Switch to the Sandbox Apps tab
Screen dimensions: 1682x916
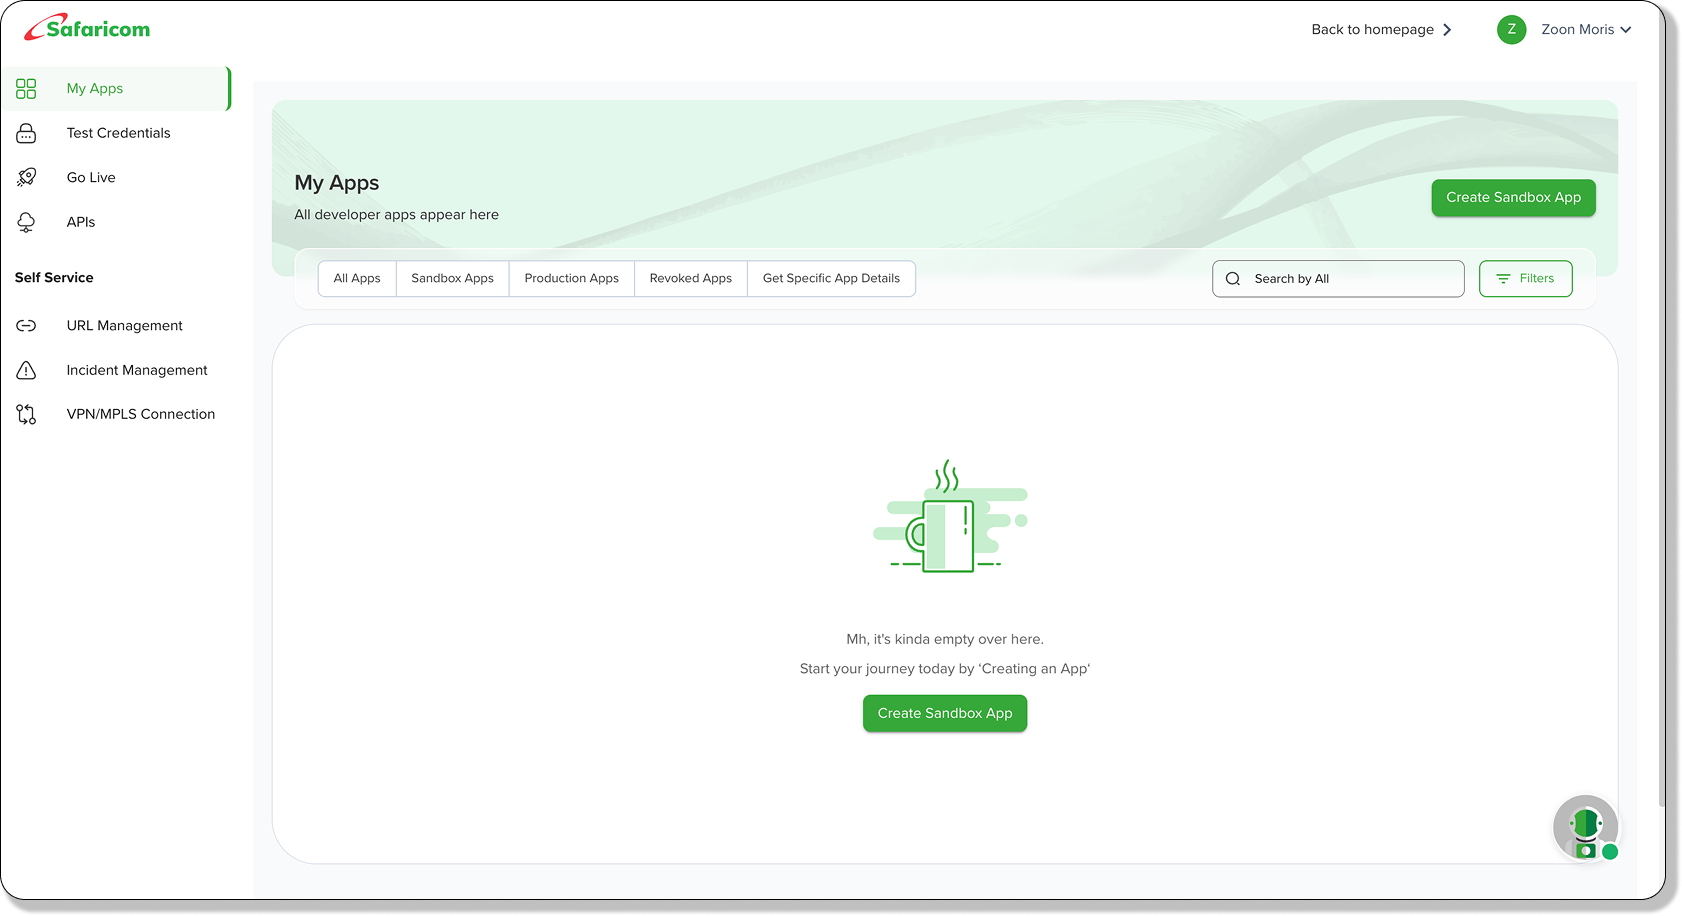452,279
